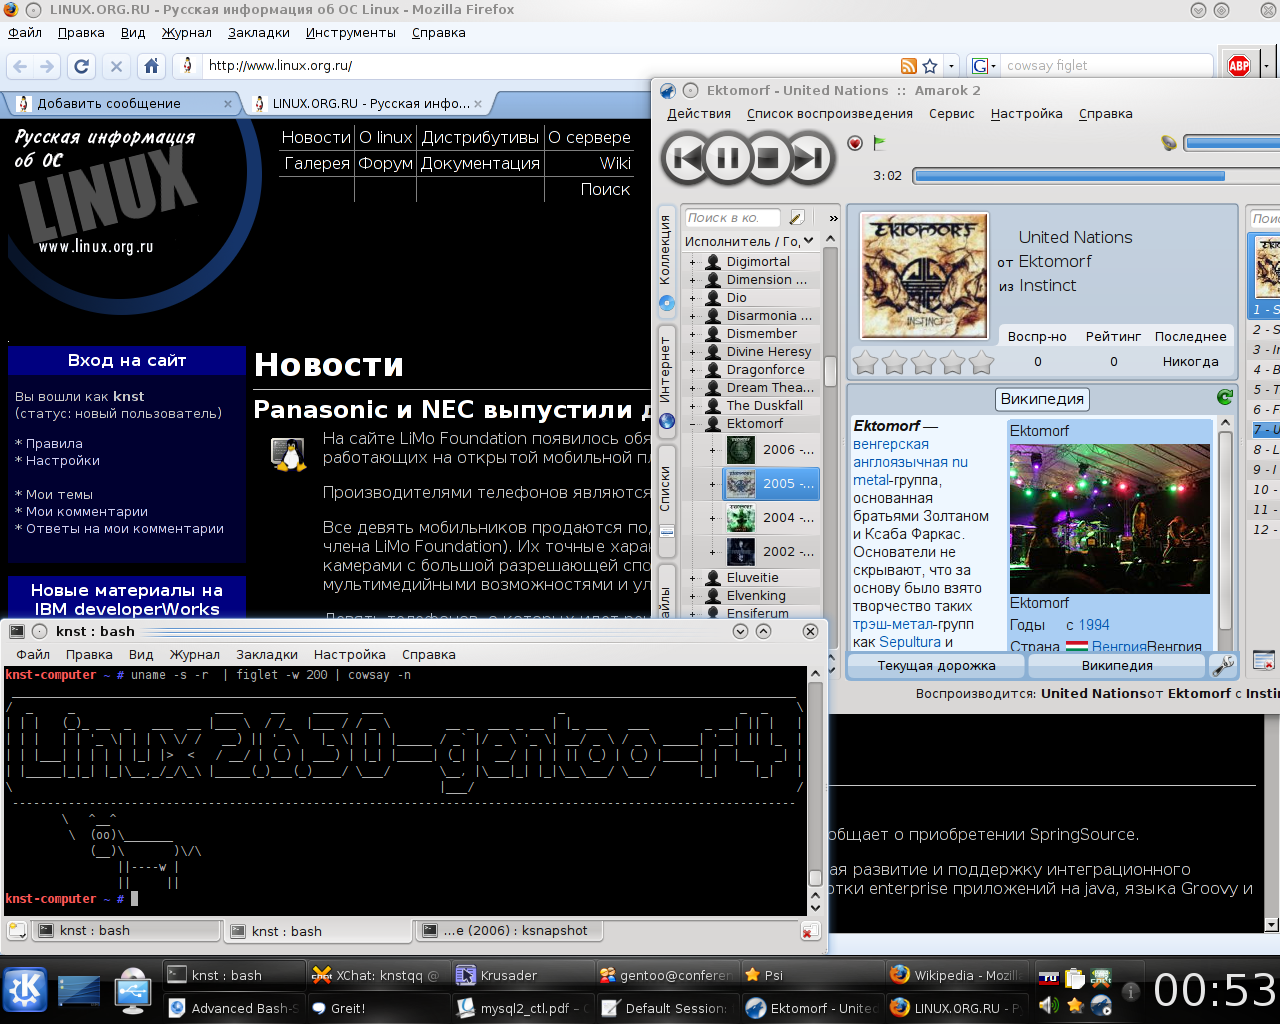Click the Sepultura link in Wikipedia applet
The width and height of the screenshot is (1280, 1024).
tap(910, 642)
